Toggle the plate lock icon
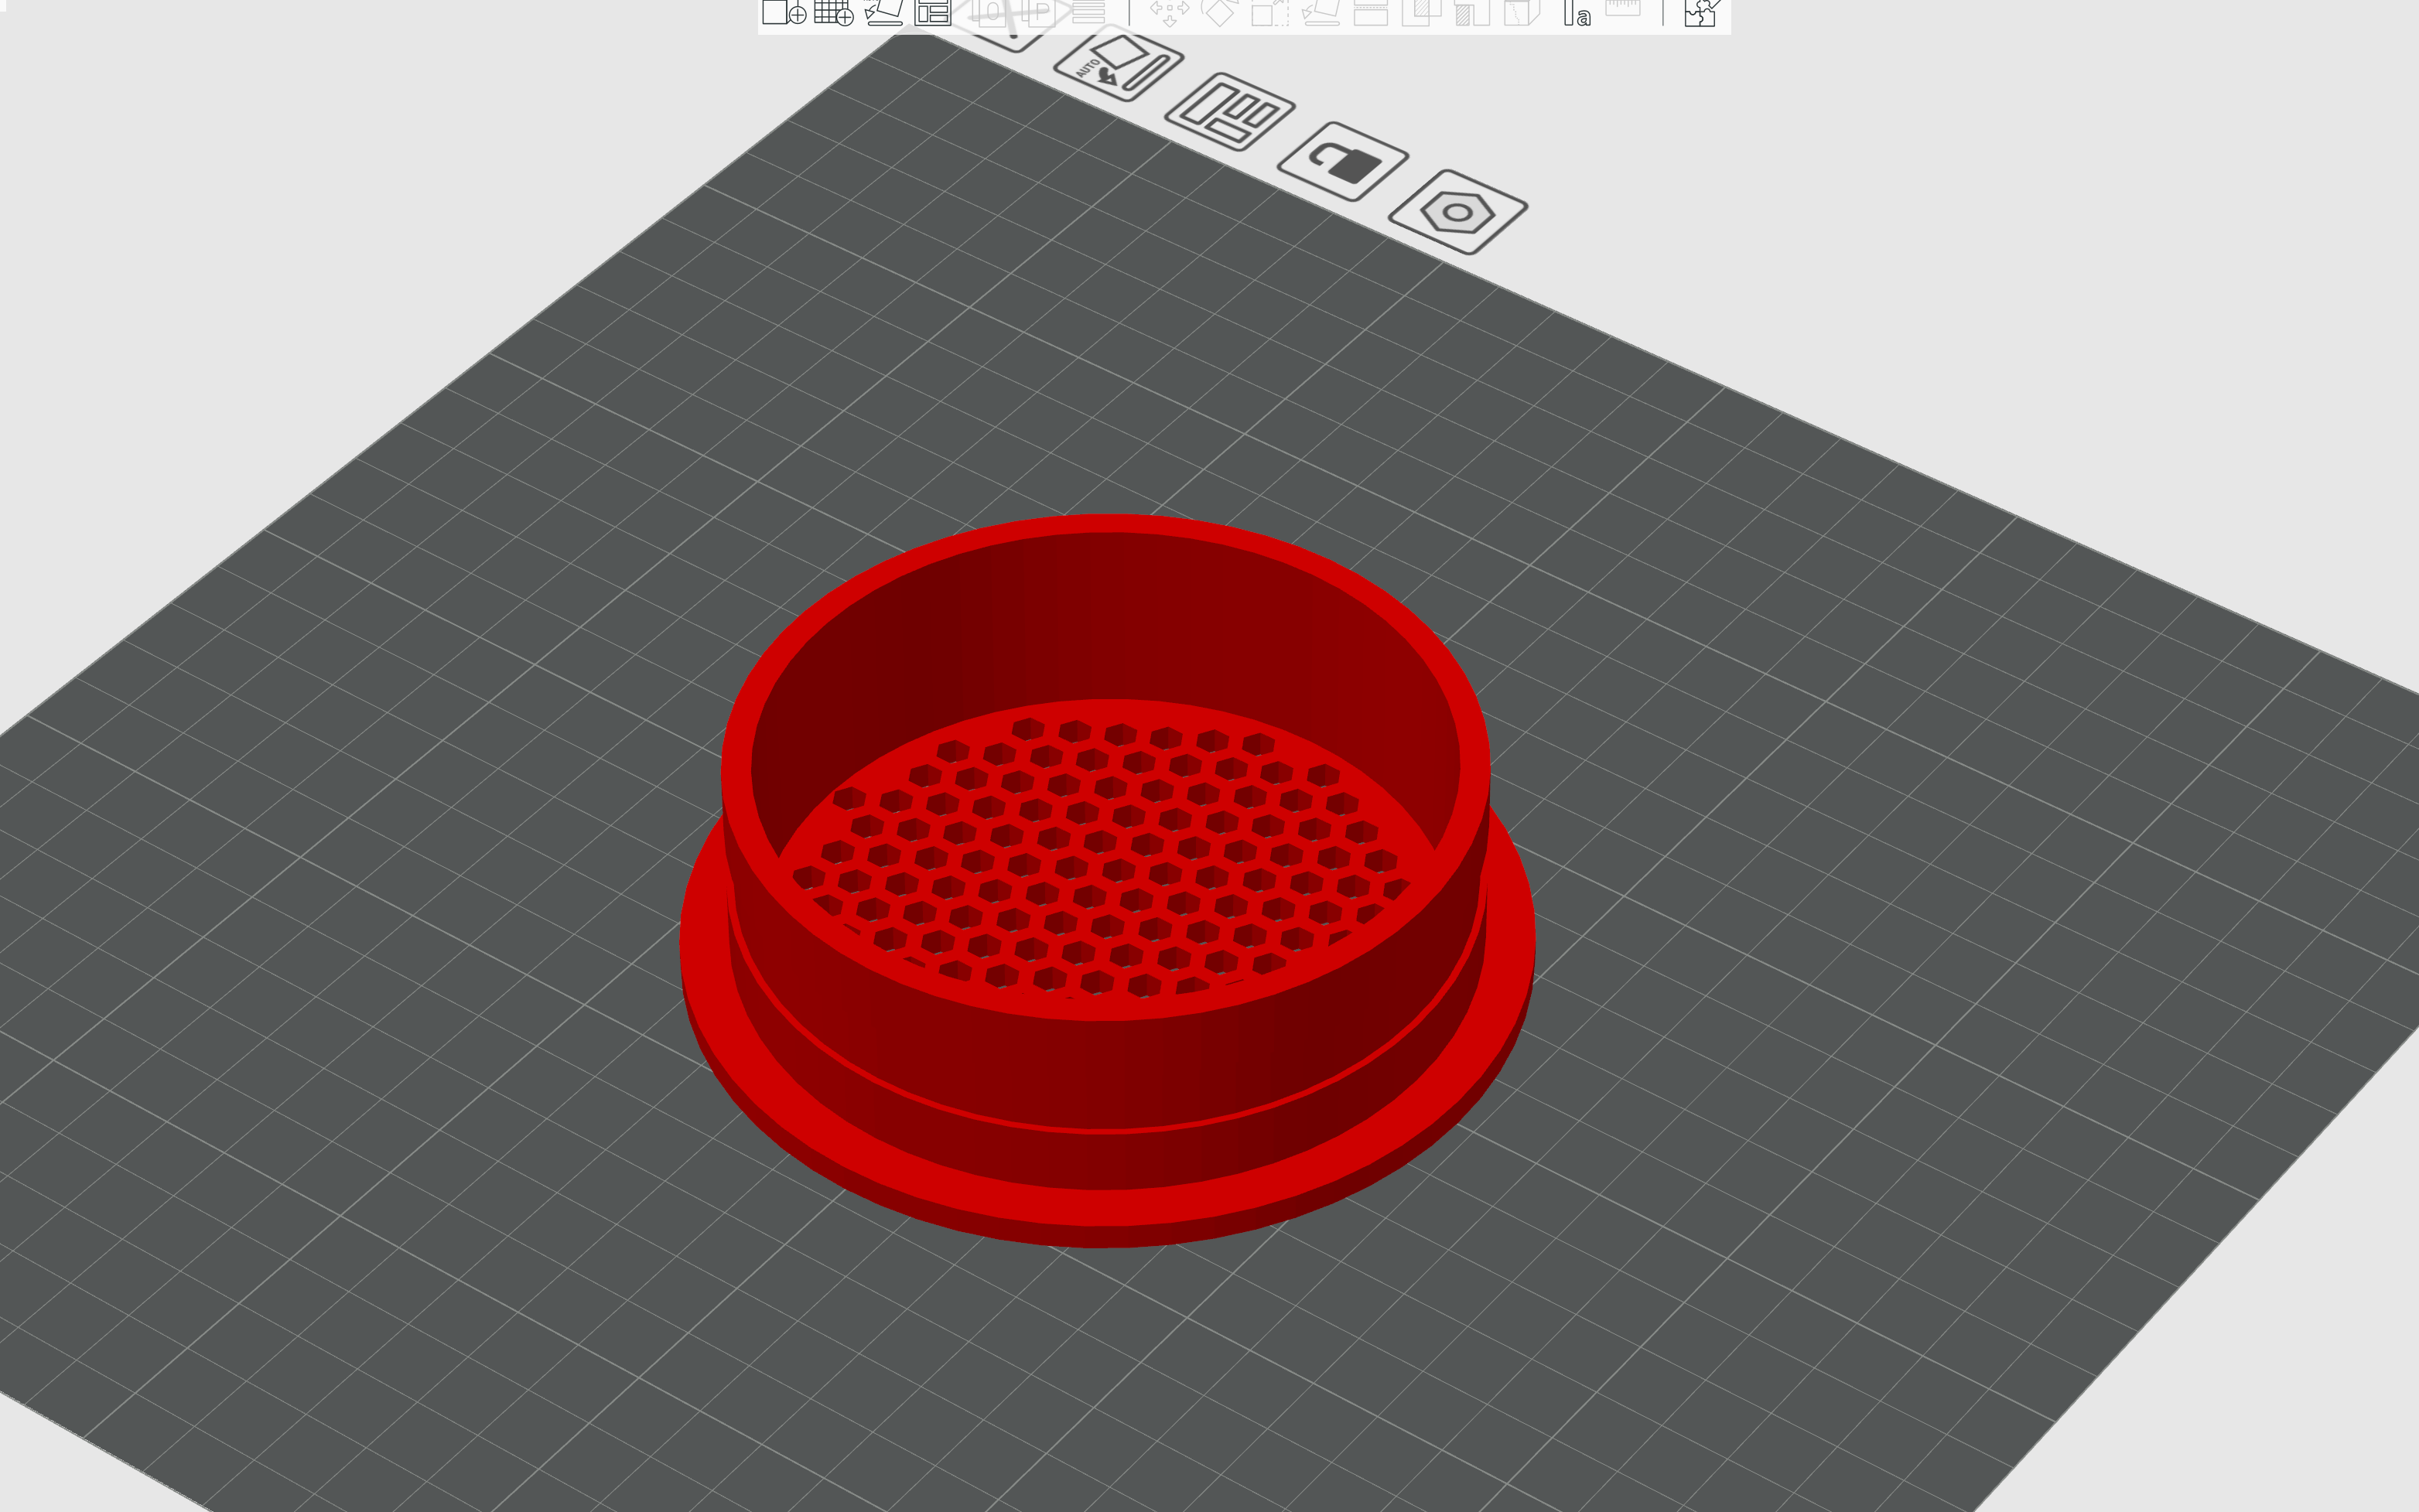 [1343, 161]
